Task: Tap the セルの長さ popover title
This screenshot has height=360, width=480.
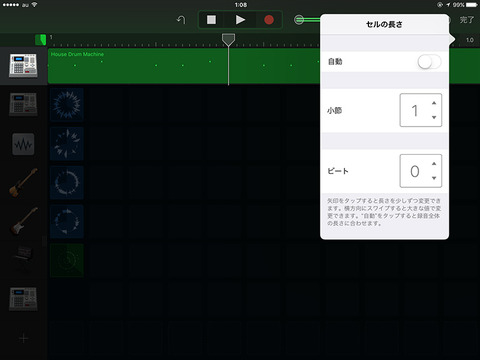Action: point(384,24)
